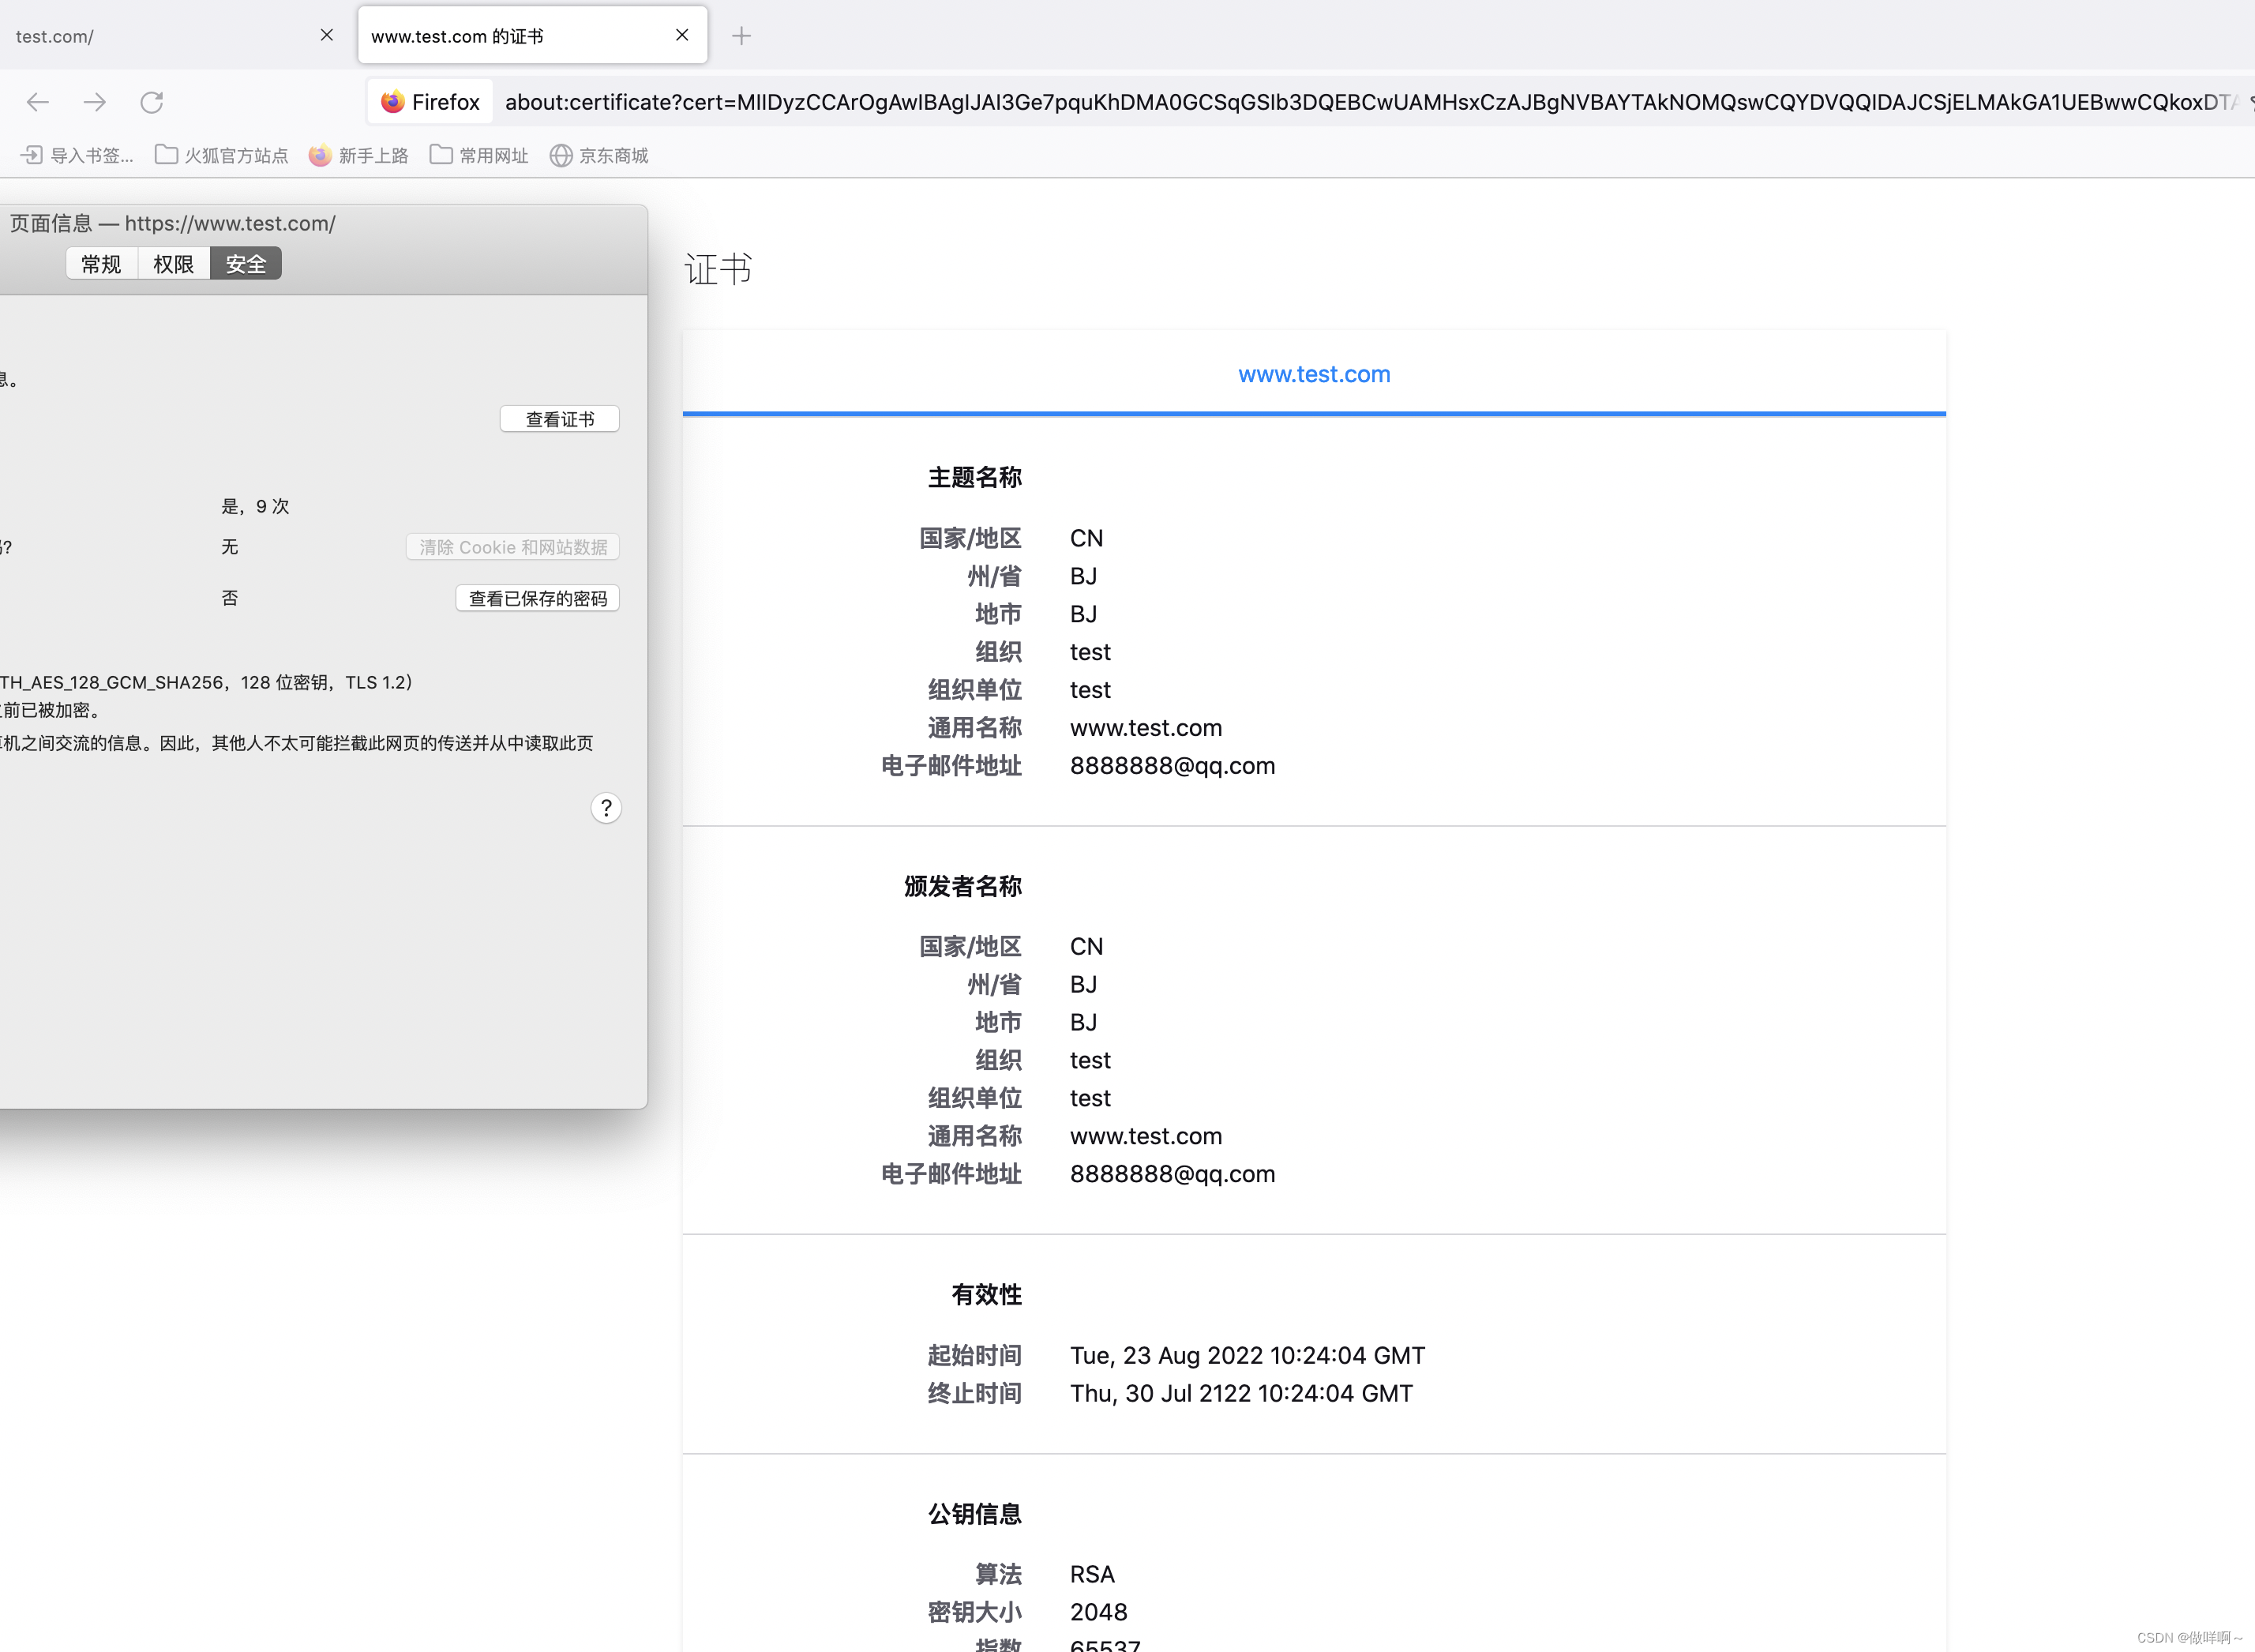Click the 页面信息 window title
The image size is (2255, 1652).
tap(172, 223)
